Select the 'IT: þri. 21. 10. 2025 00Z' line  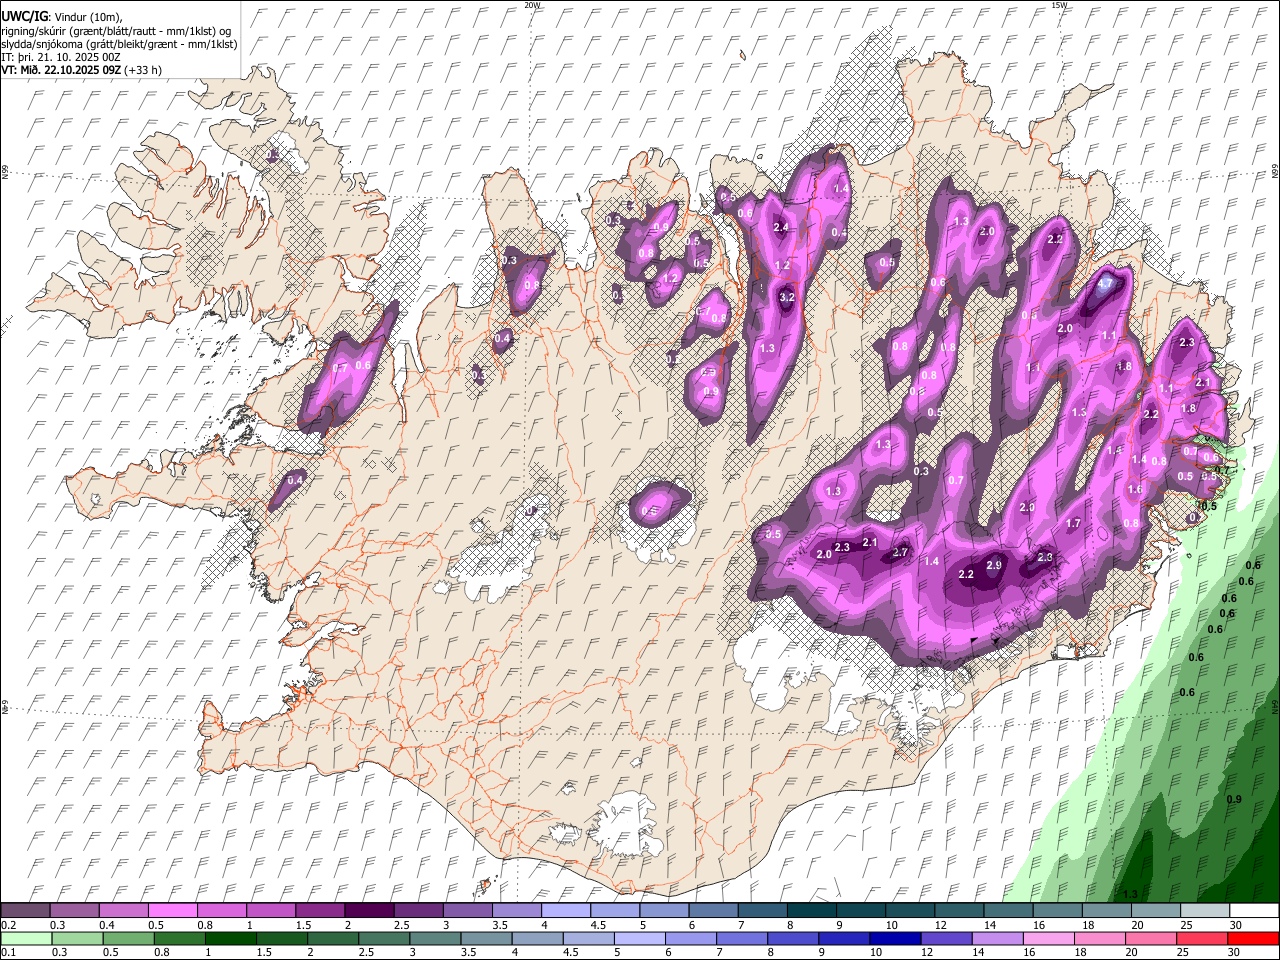pos(61,57)
